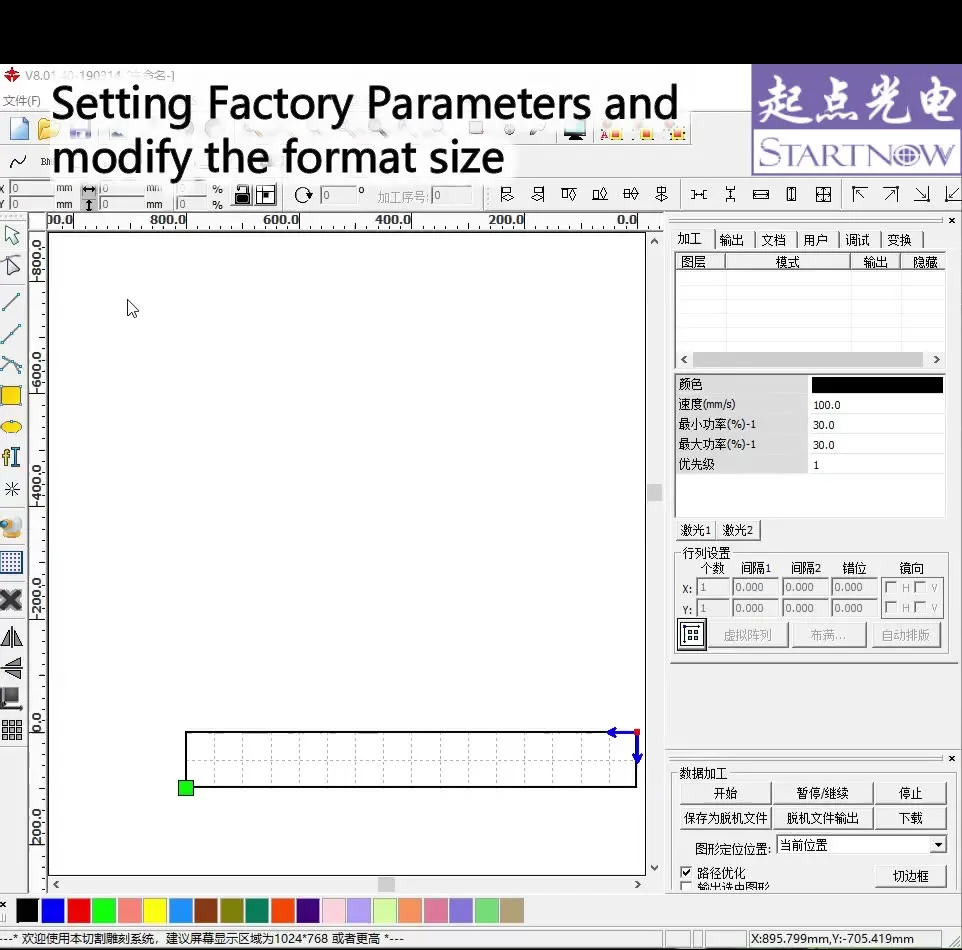Viewport: 962px width, 950px height.
Task: Click the rotation angle input field
Action: [338, 196]
